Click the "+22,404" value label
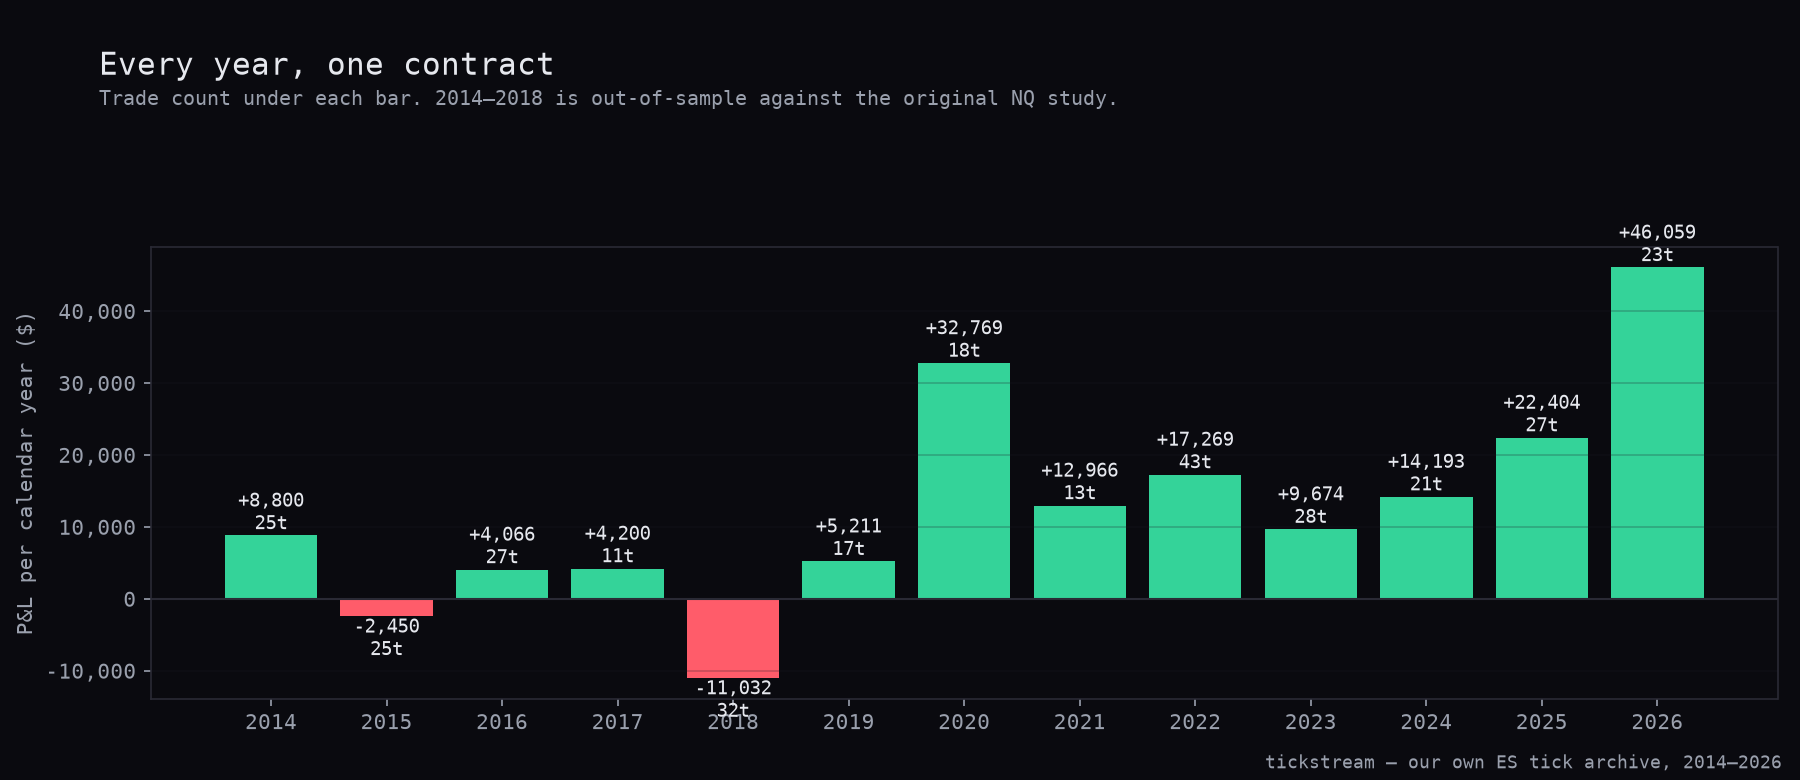Viewport: 1800px width, 780px height. (1542, 402)
